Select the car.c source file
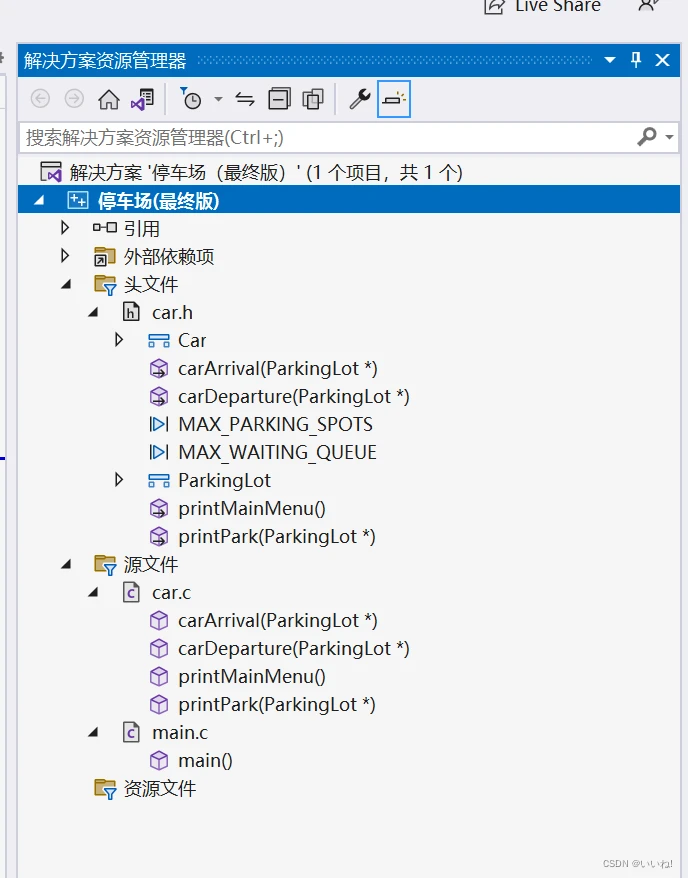 click(171, 592)
